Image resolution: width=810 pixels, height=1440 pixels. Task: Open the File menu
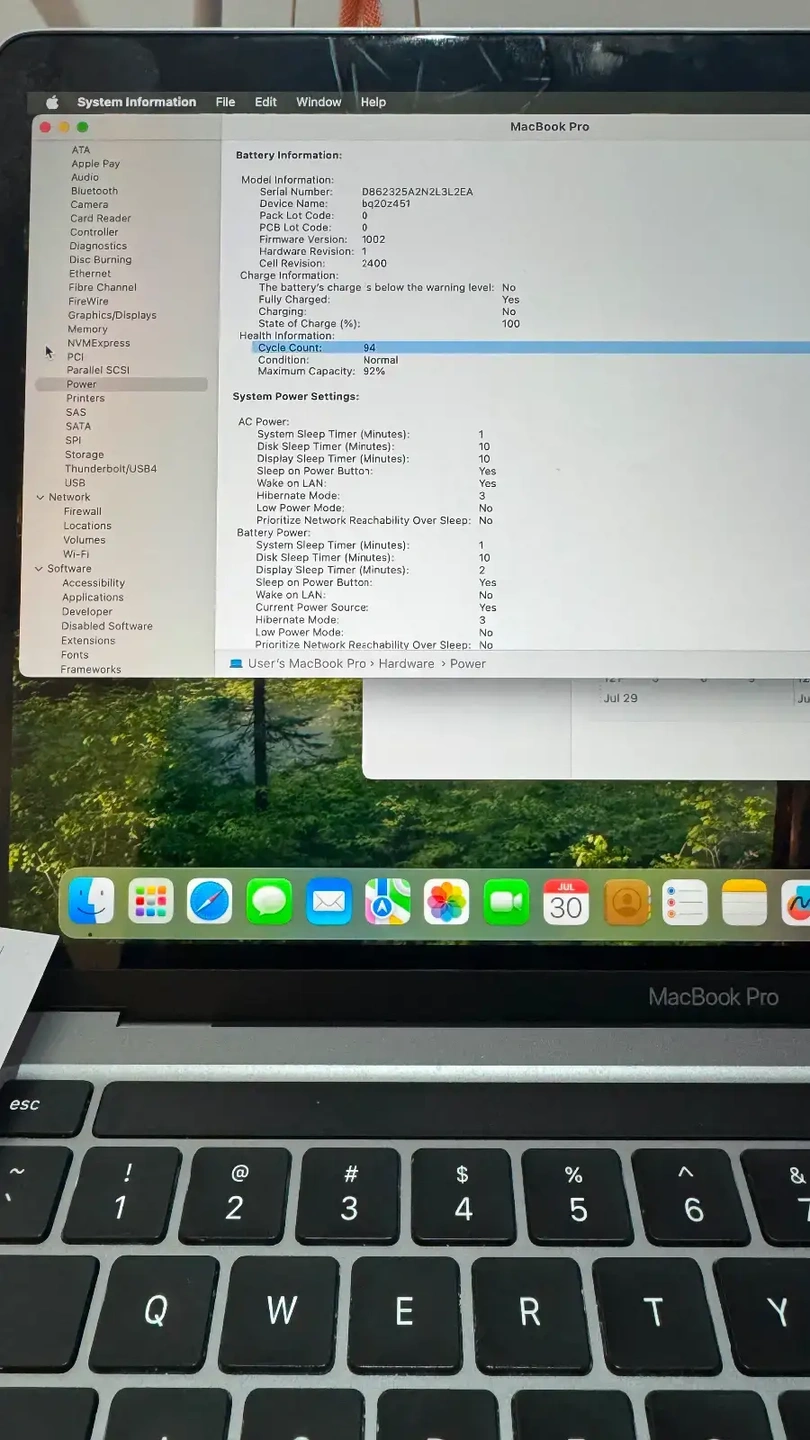[x=225, y=102]
